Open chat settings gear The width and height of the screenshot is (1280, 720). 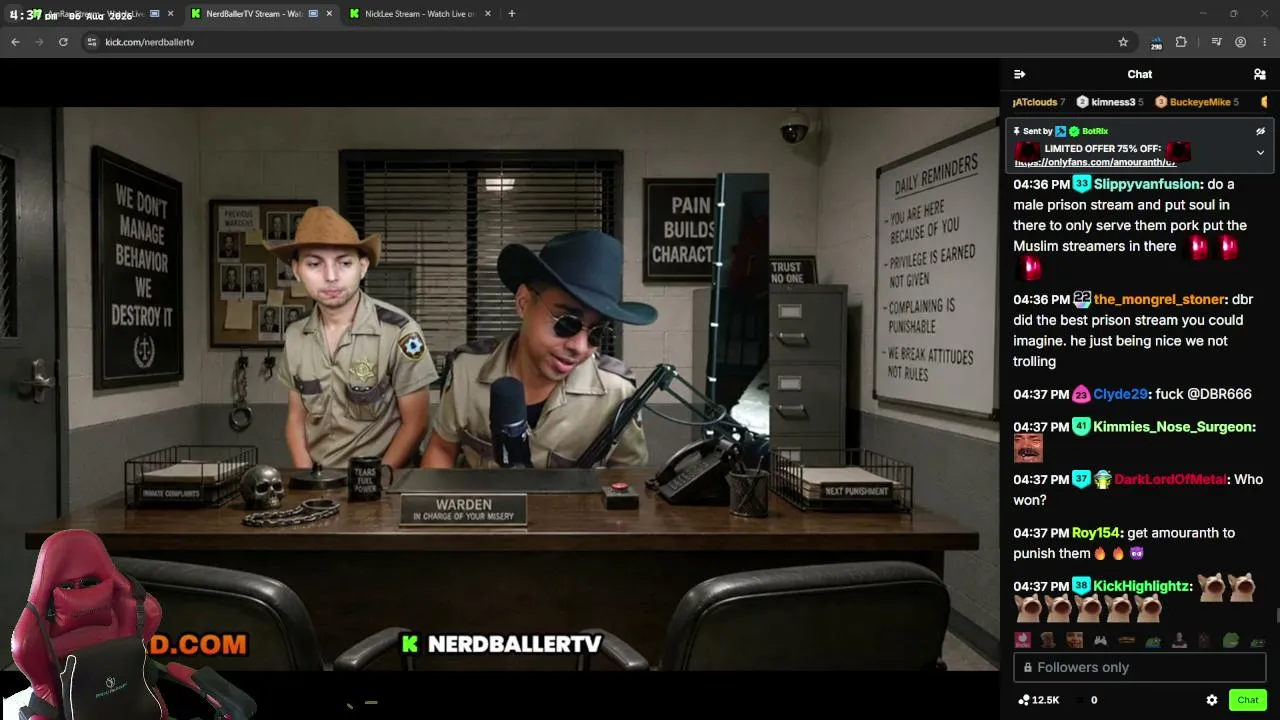click(x=1212, y=700)
